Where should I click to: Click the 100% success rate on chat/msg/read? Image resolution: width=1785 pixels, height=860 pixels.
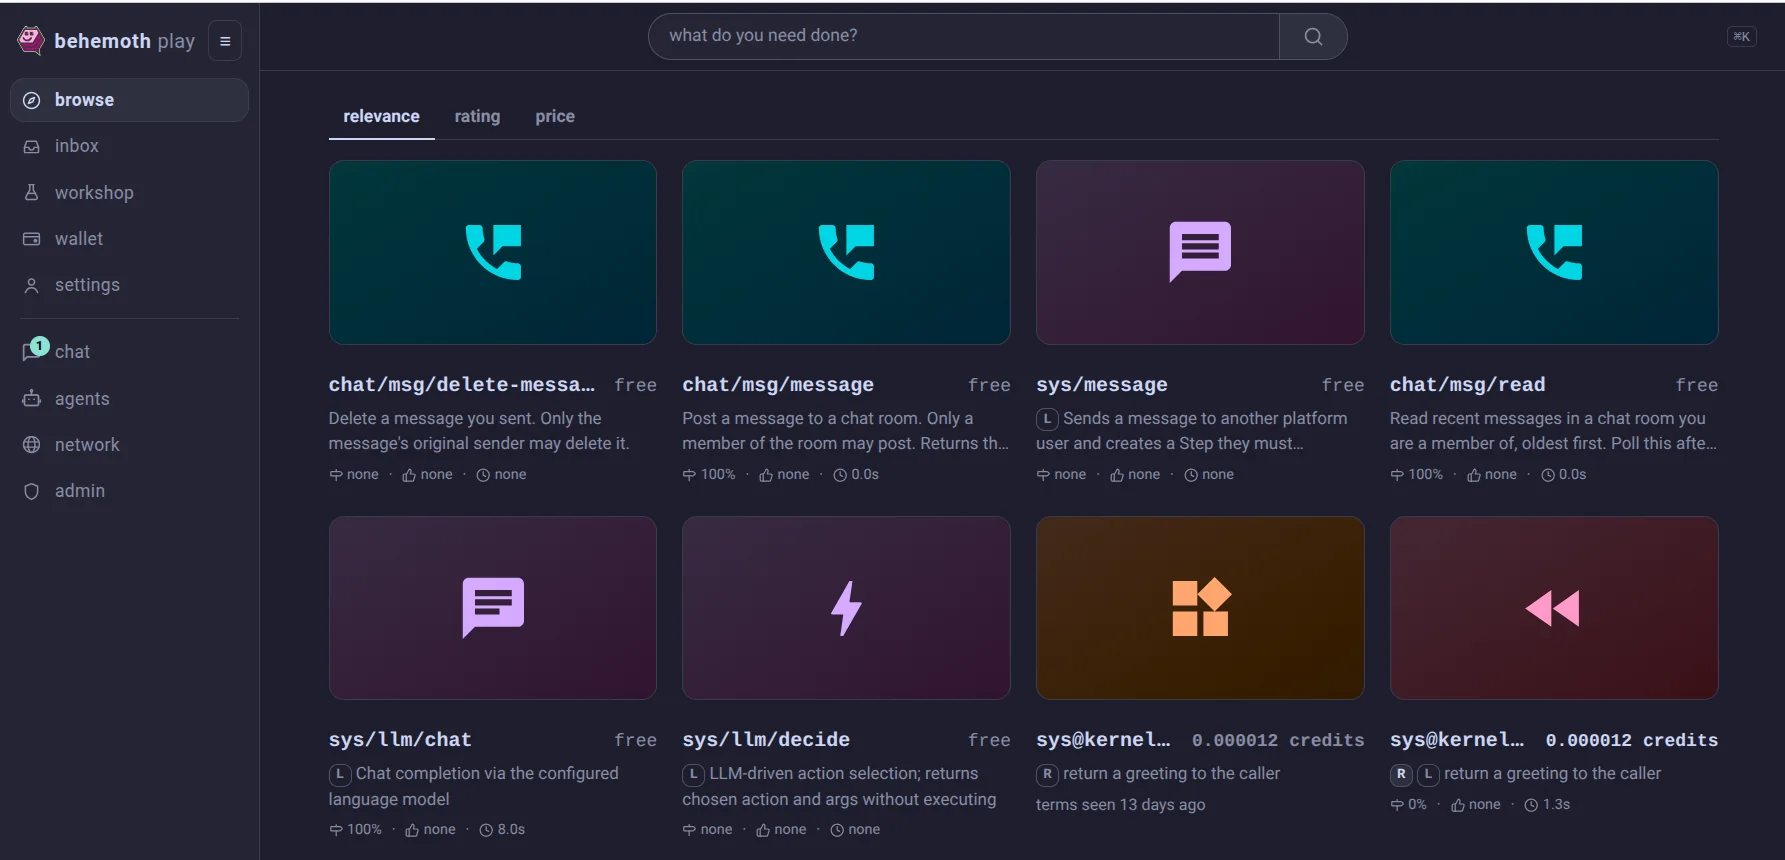tap(1417, 475)
